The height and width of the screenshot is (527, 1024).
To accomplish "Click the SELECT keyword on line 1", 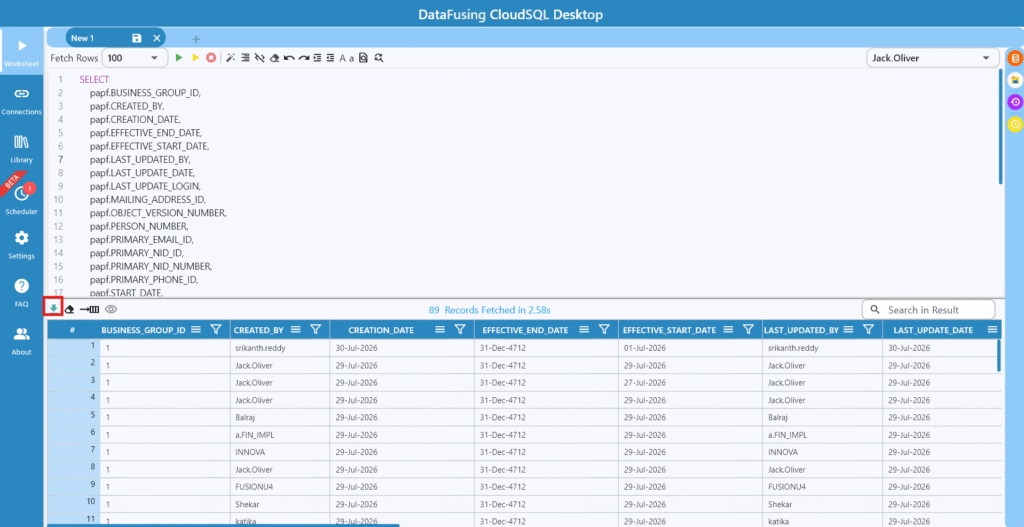I will [x=95, y=80].
